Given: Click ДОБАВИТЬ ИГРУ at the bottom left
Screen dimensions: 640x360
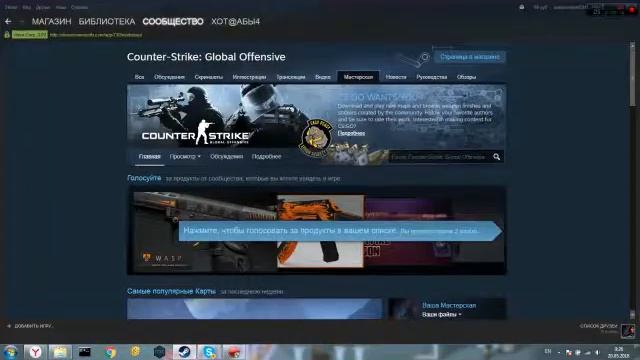Looking at the screenshot, I should click(x=33, y=326).
